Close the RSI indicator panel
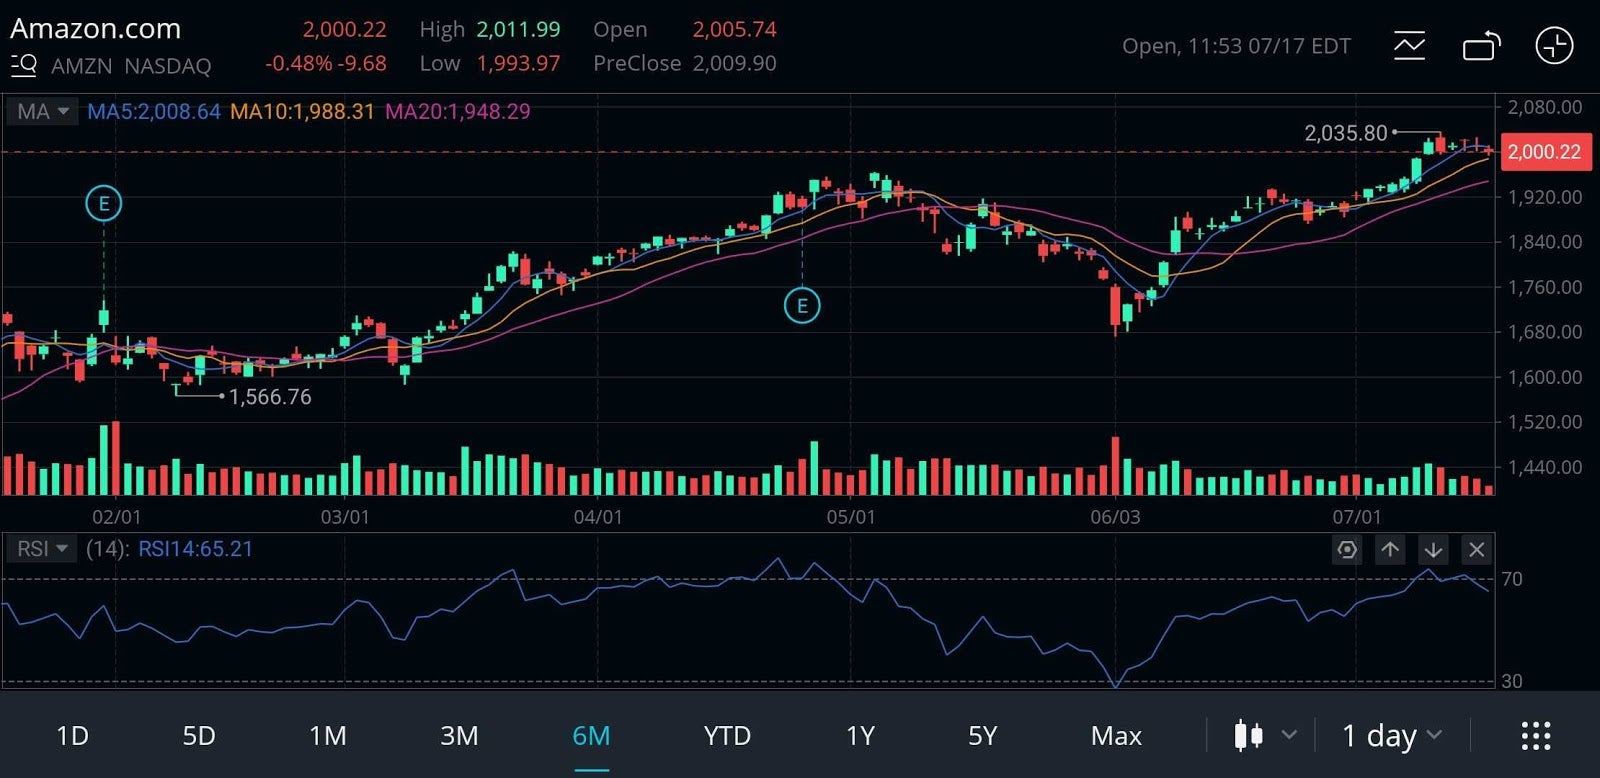 1476,549
